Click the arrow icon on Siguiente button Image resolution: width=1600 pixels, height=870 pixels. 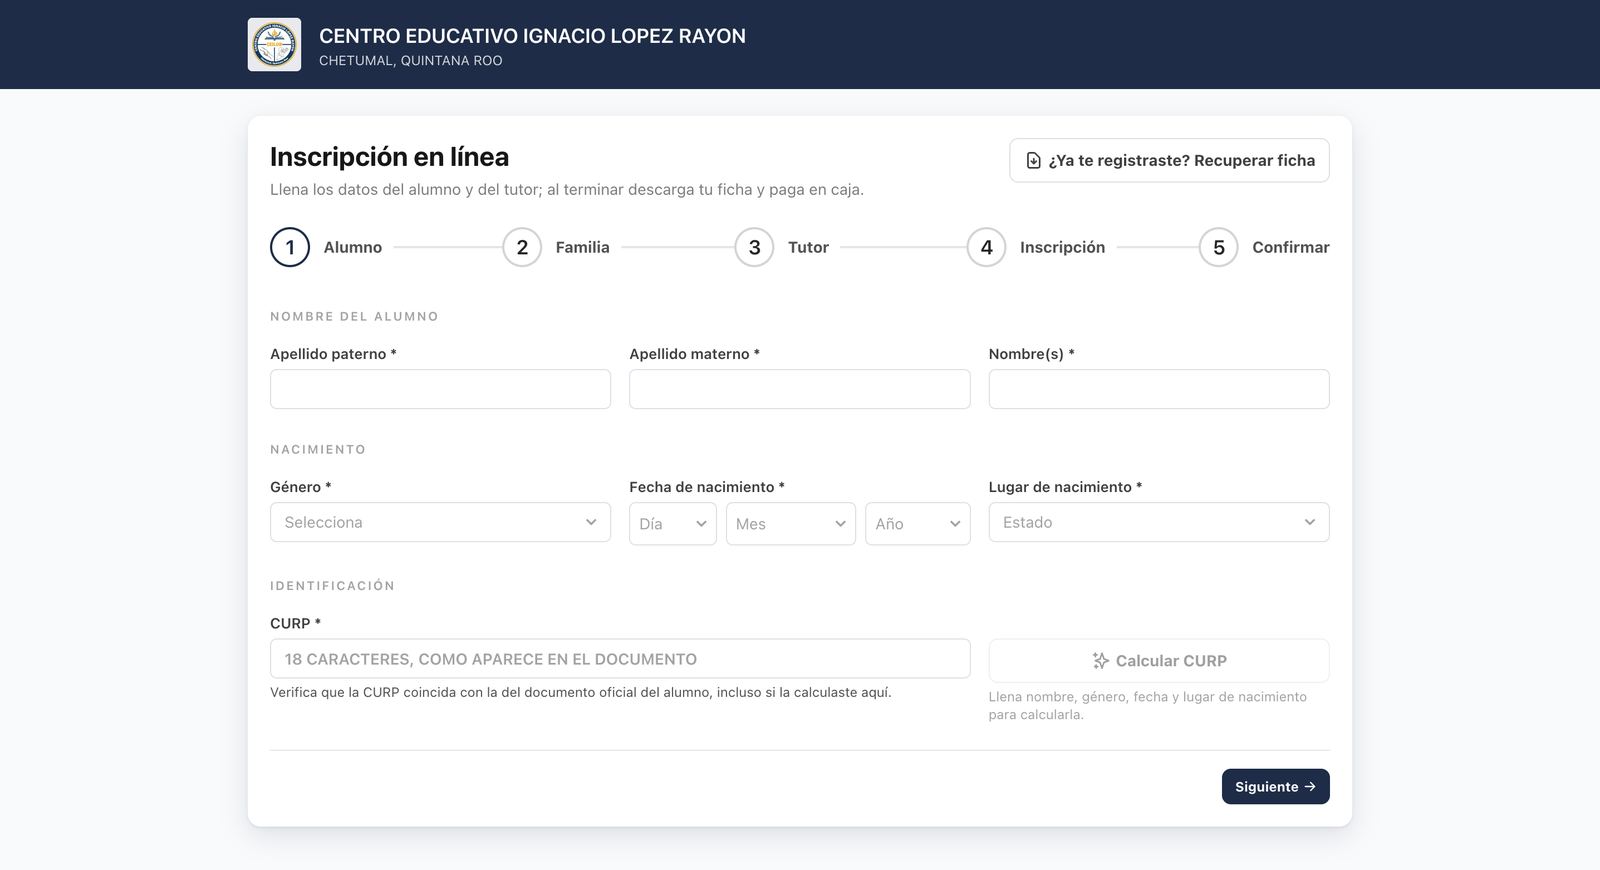tap(1310, 787)
